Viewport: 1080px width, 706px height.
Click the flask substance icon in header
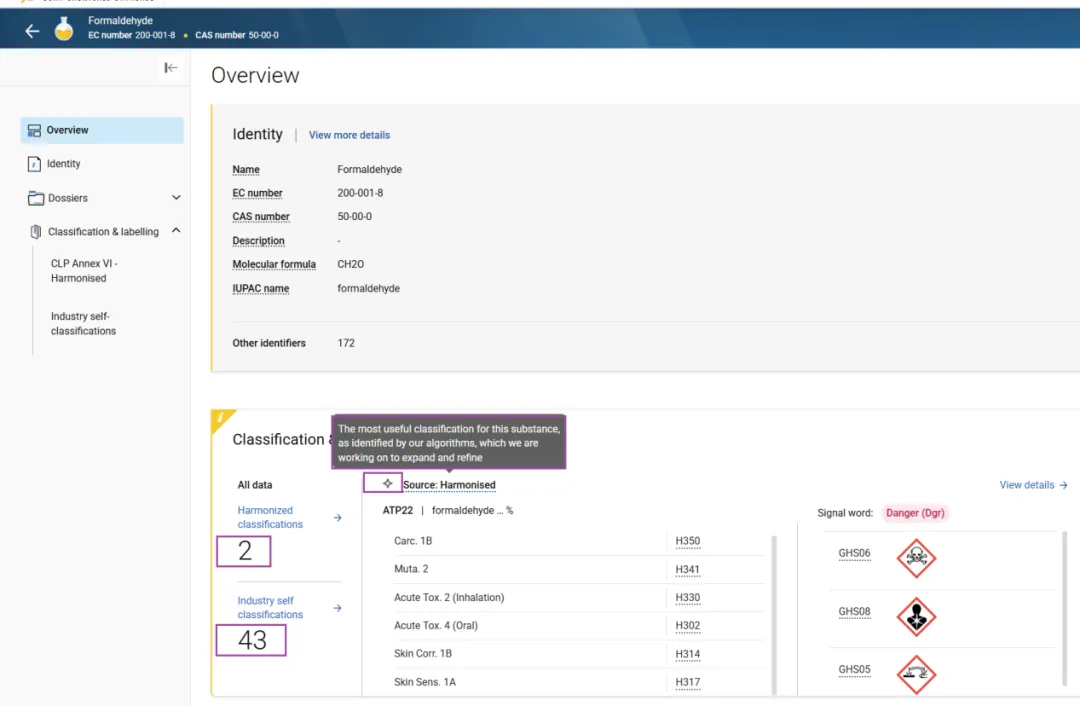(64, 29)
